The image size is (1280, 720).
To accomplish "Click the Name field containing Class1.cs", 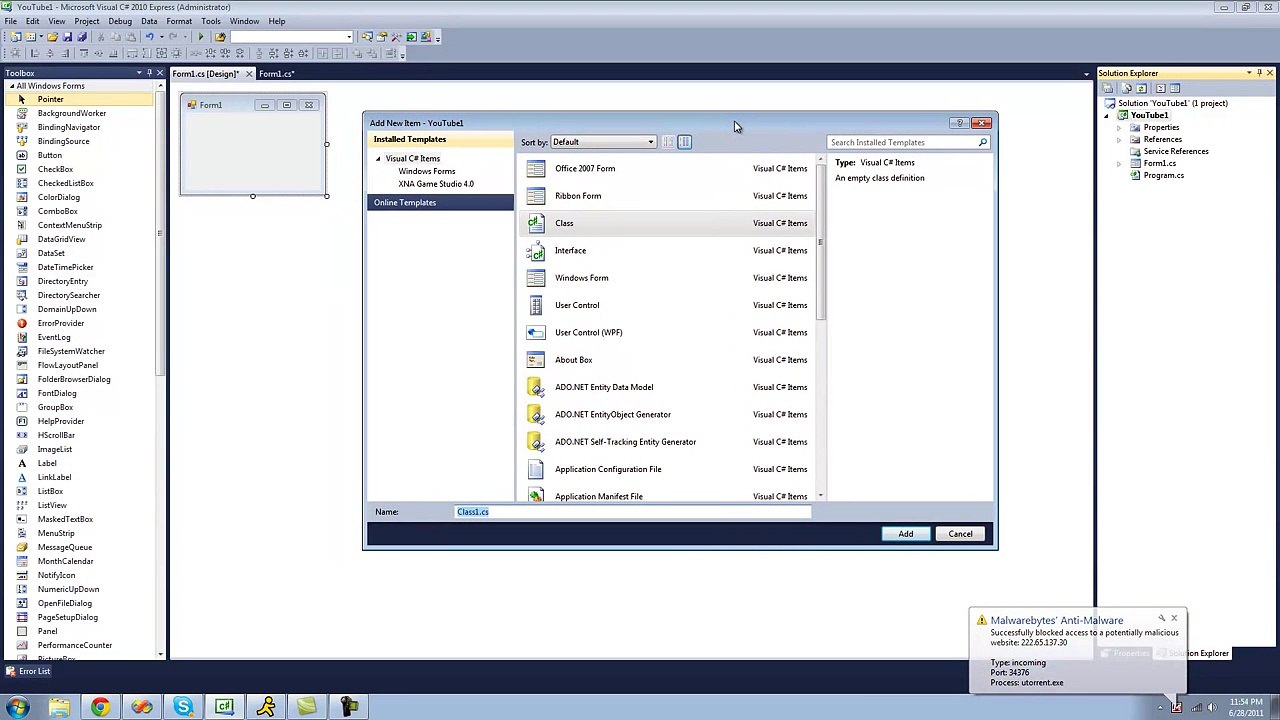I will click(632, 512).
